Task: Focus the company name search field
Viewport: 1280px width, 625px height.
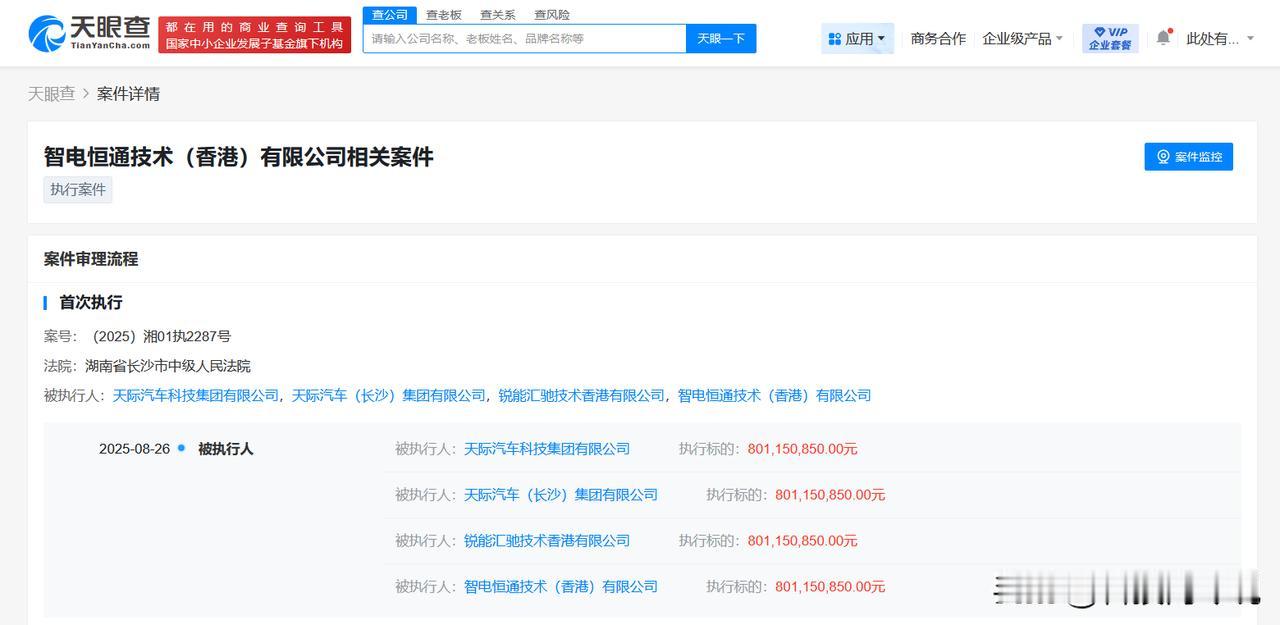Action: (x=524, y=38)
